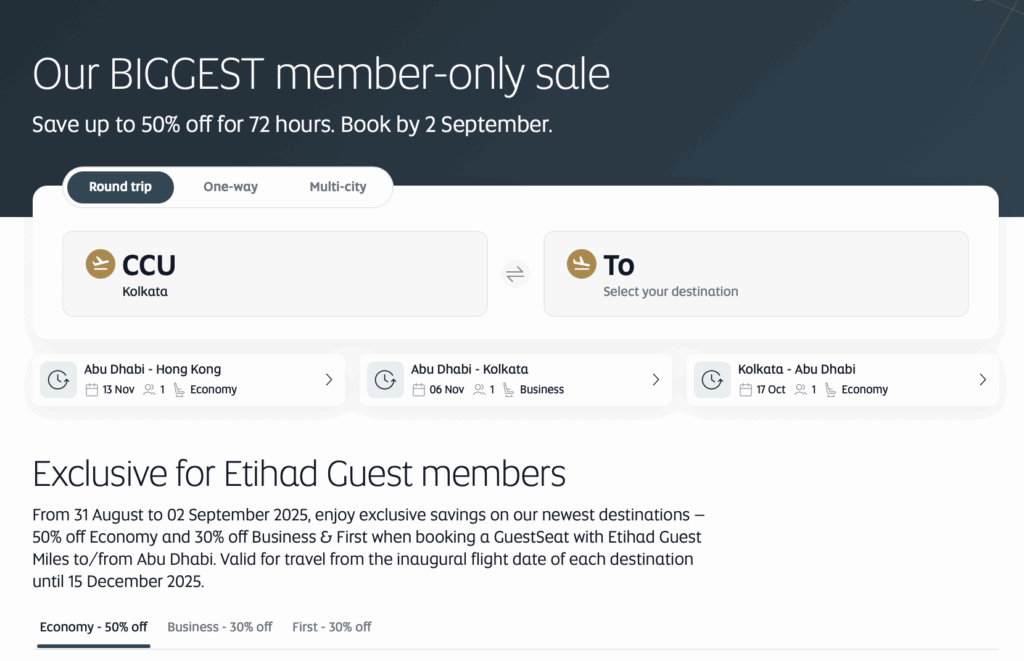Switch to the First - 30% off tab
Viewport: 1024px width, 661px height.
331,627
